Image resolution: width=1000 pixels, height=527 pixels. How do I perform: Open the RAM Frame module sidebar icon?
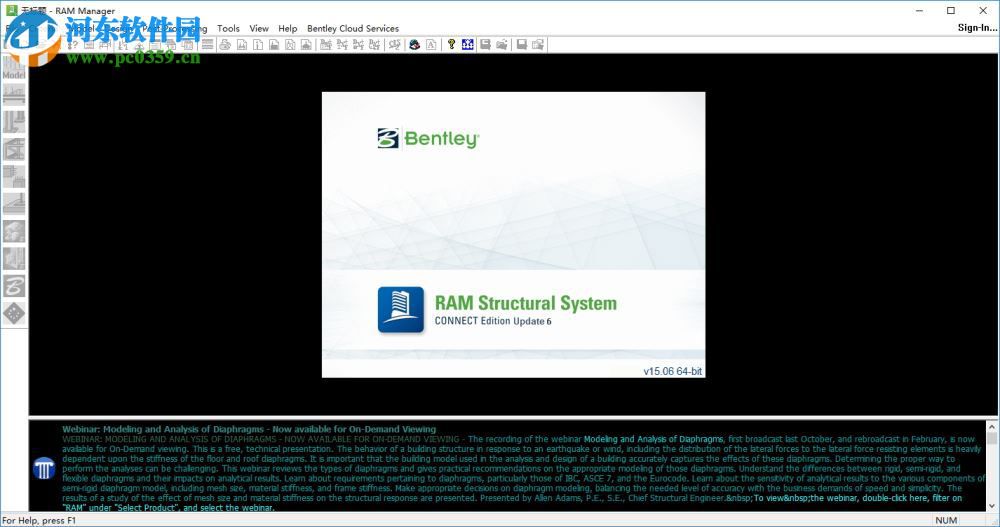click(14, 149)
